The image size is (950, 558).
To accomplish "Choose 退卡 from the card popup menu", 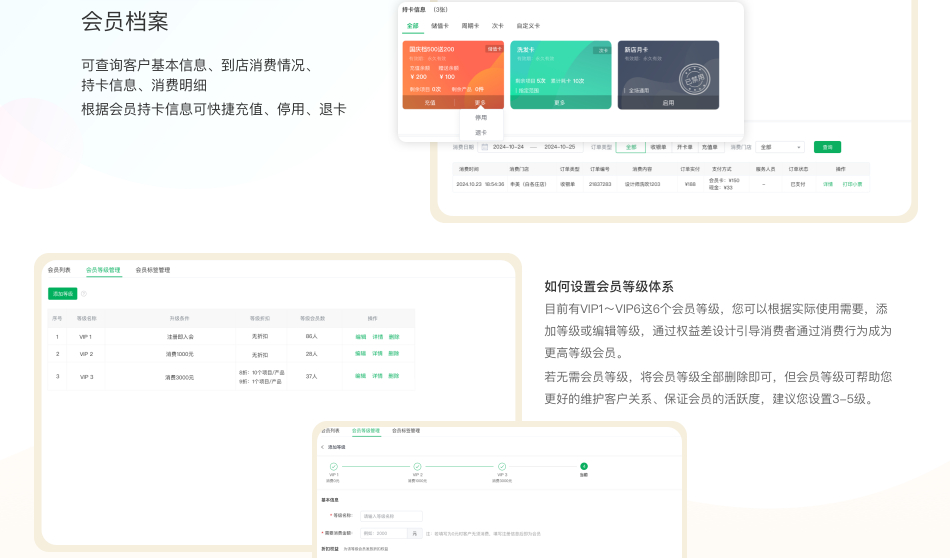I will (481, 132).
